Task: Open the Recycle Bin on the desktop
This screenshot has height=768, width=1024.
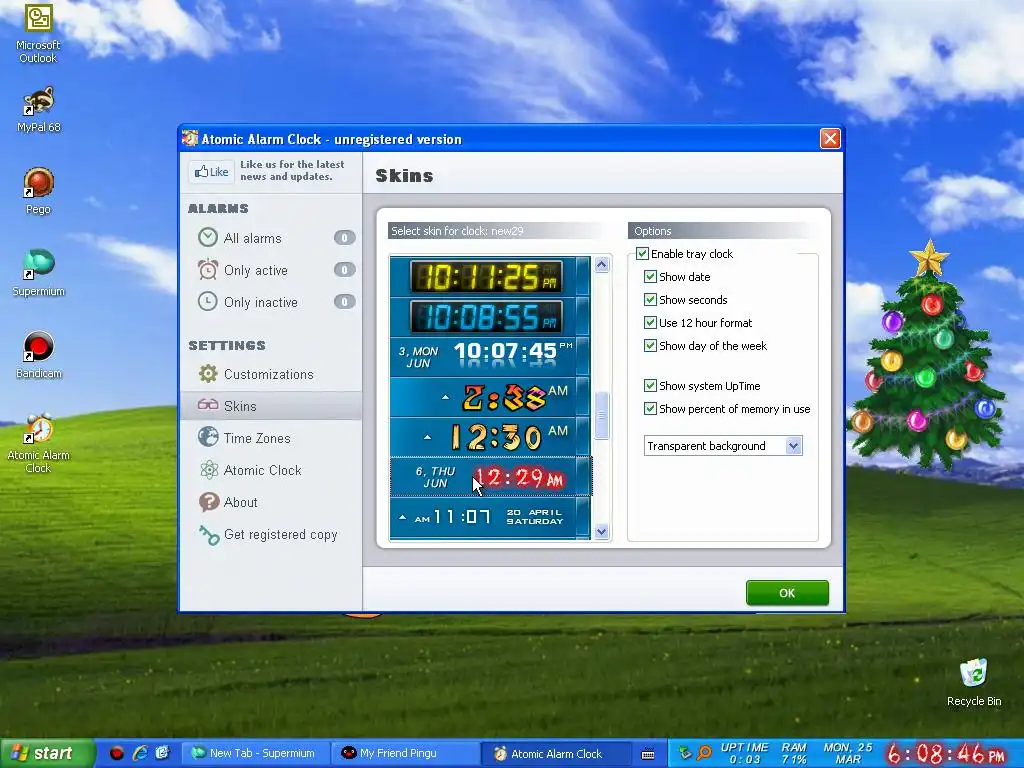Action: [x=974, y=682]
